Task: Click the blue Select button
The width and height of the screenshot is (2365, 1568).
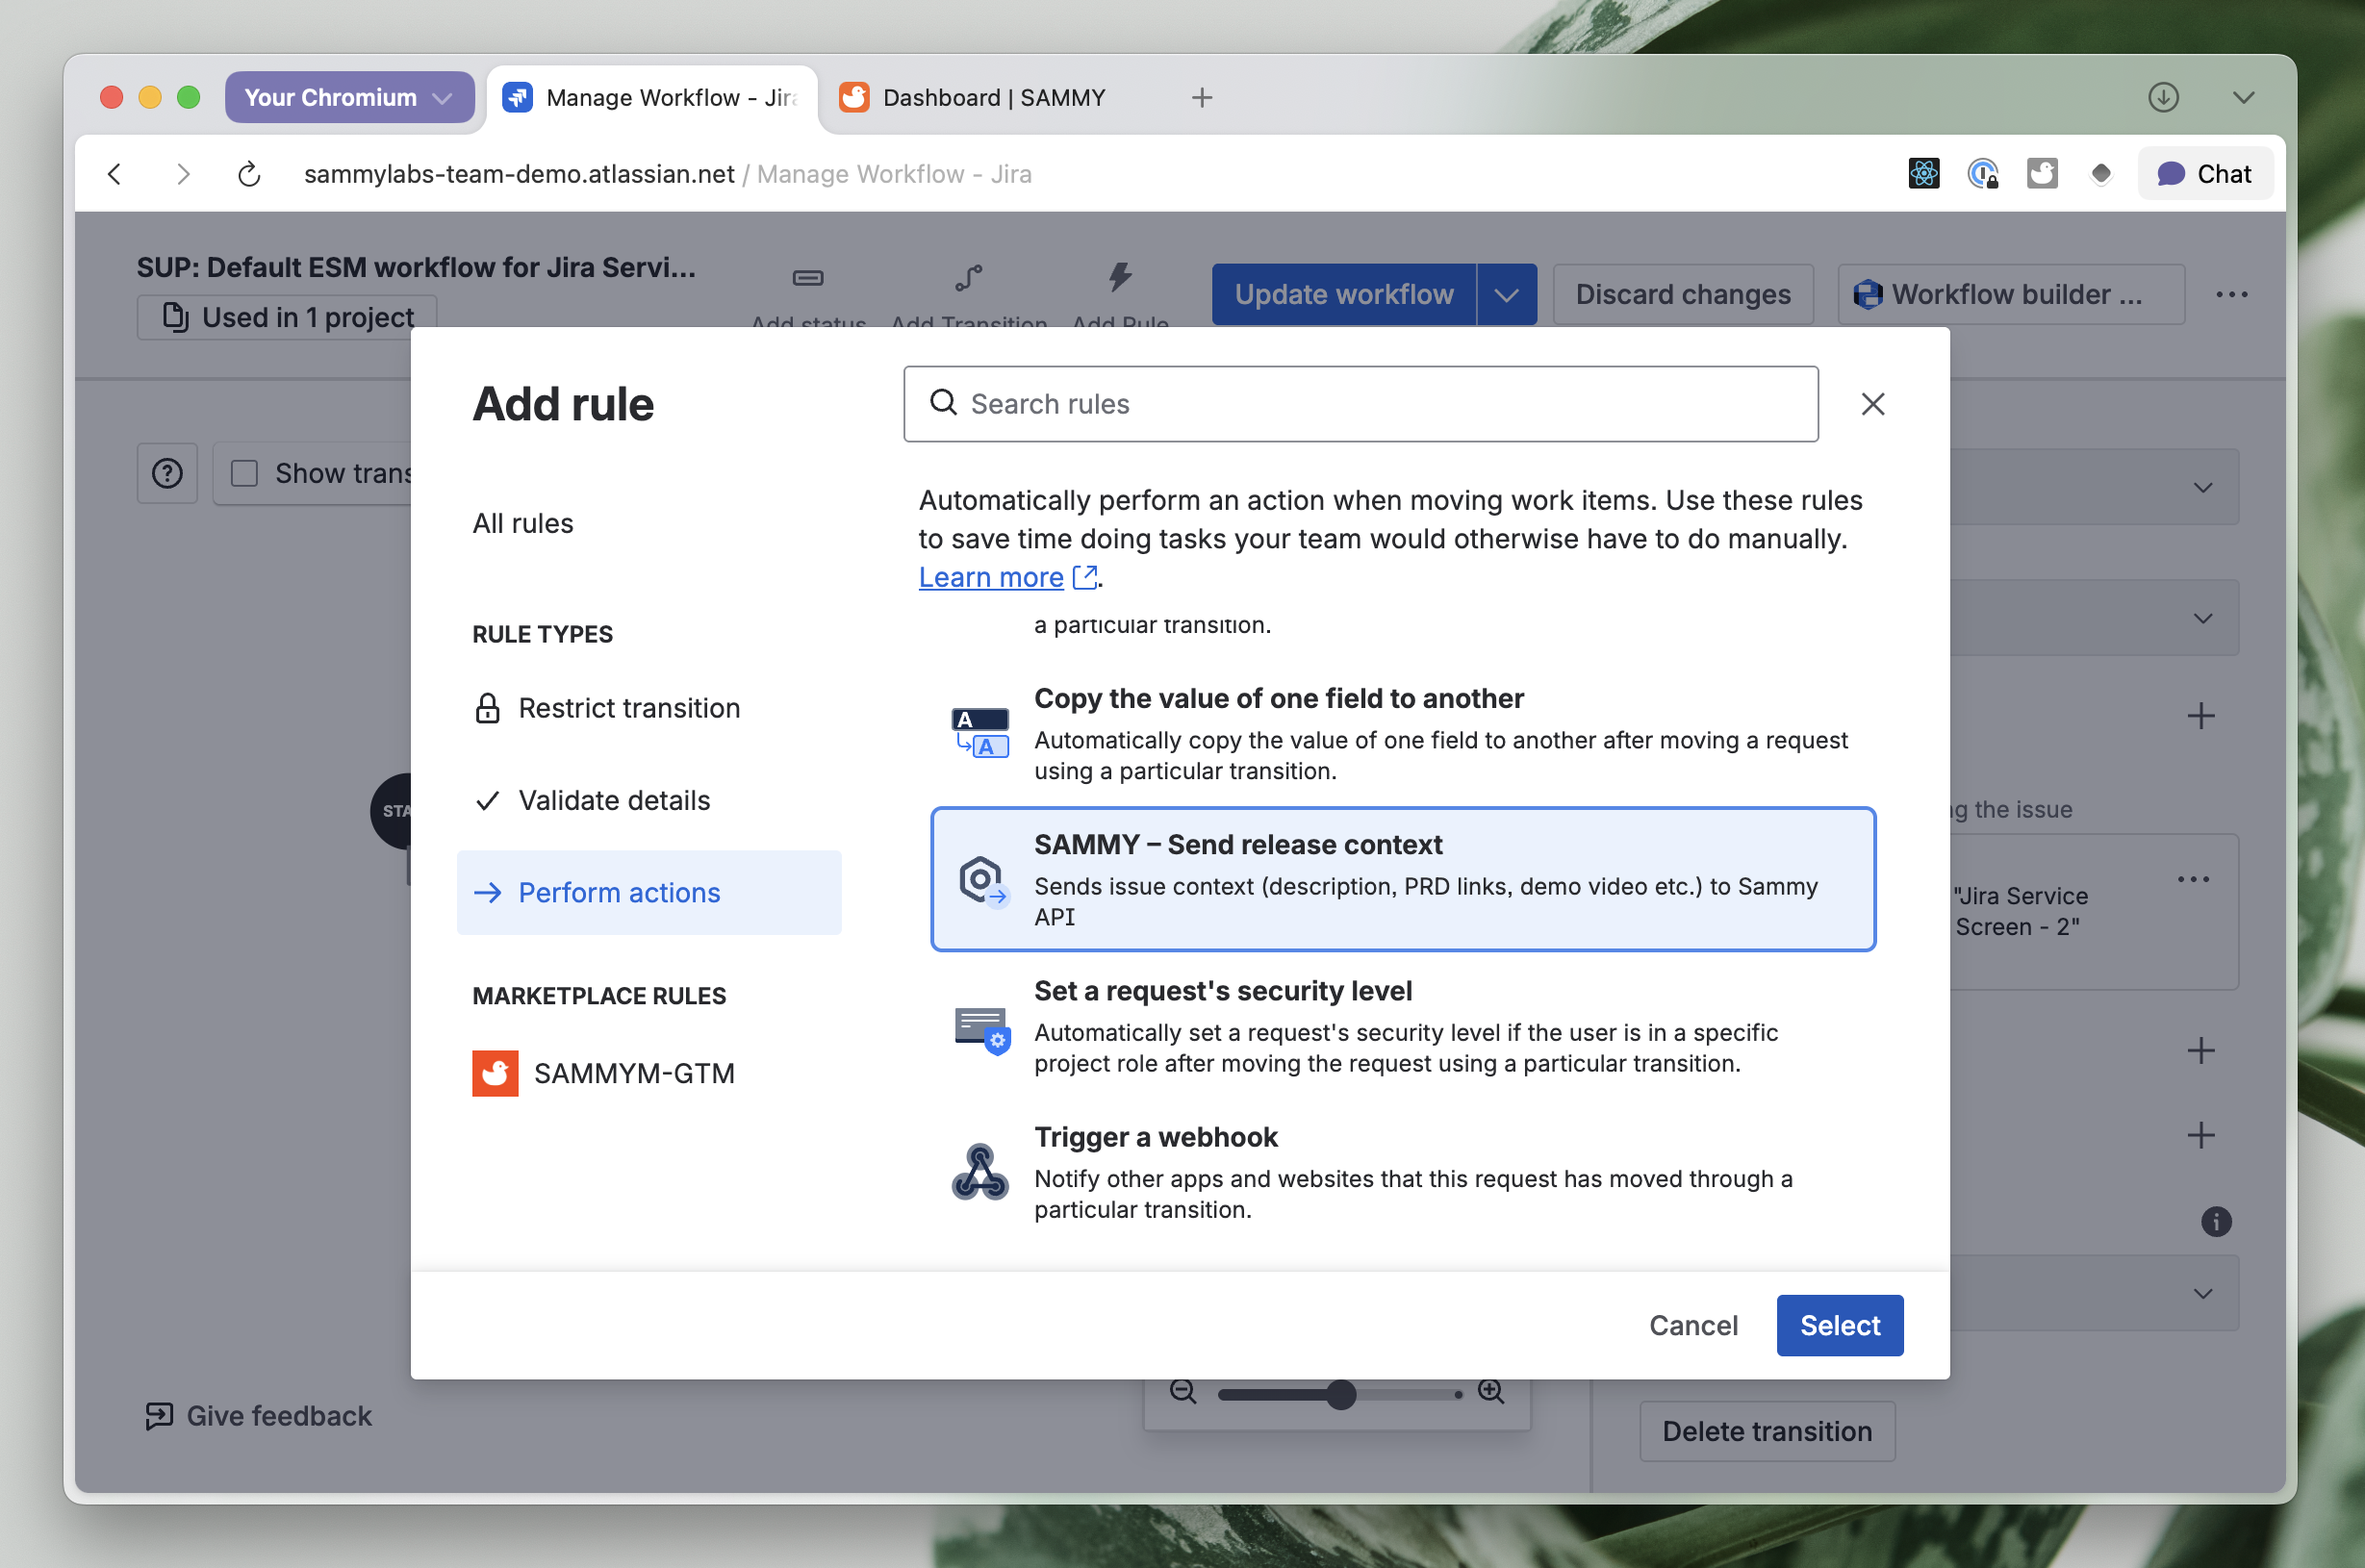Action: (x=1838, y=1325)
